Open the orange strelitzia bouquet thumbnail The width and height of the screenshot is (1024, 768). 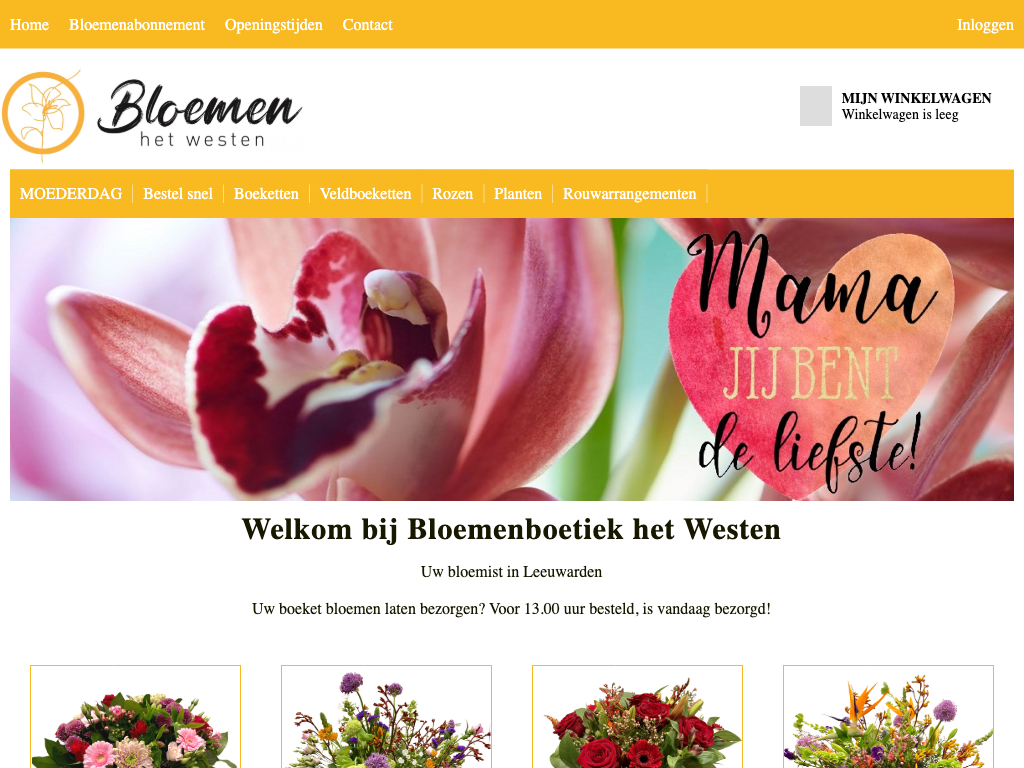[888, 717]
